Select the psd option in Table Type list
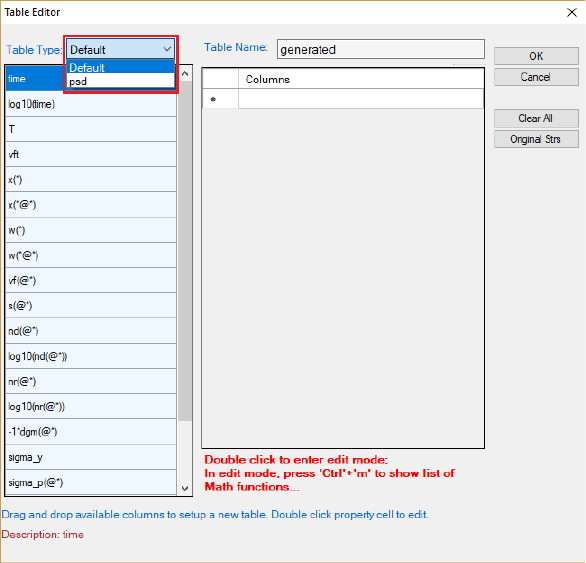586x563 pixels. pyautogui.click(x=120, y=81)
